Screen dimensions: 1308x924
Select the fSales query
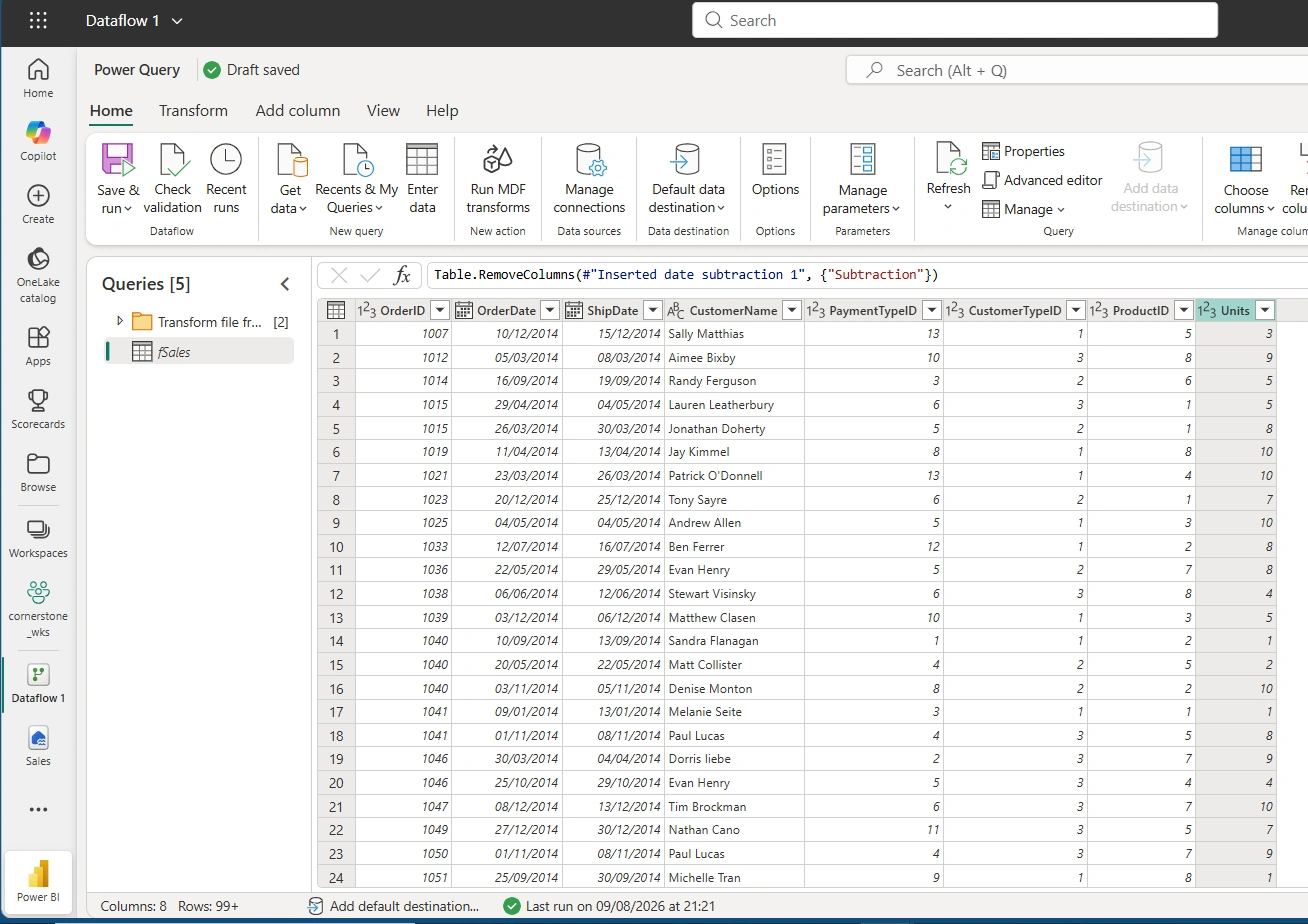pos(200,351)
